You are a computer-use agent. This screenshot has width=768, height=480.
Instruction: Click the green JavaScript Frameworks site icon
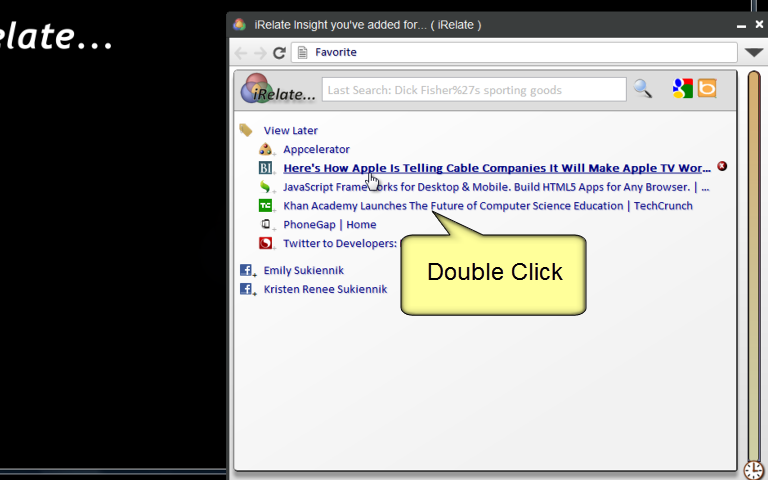265,187
